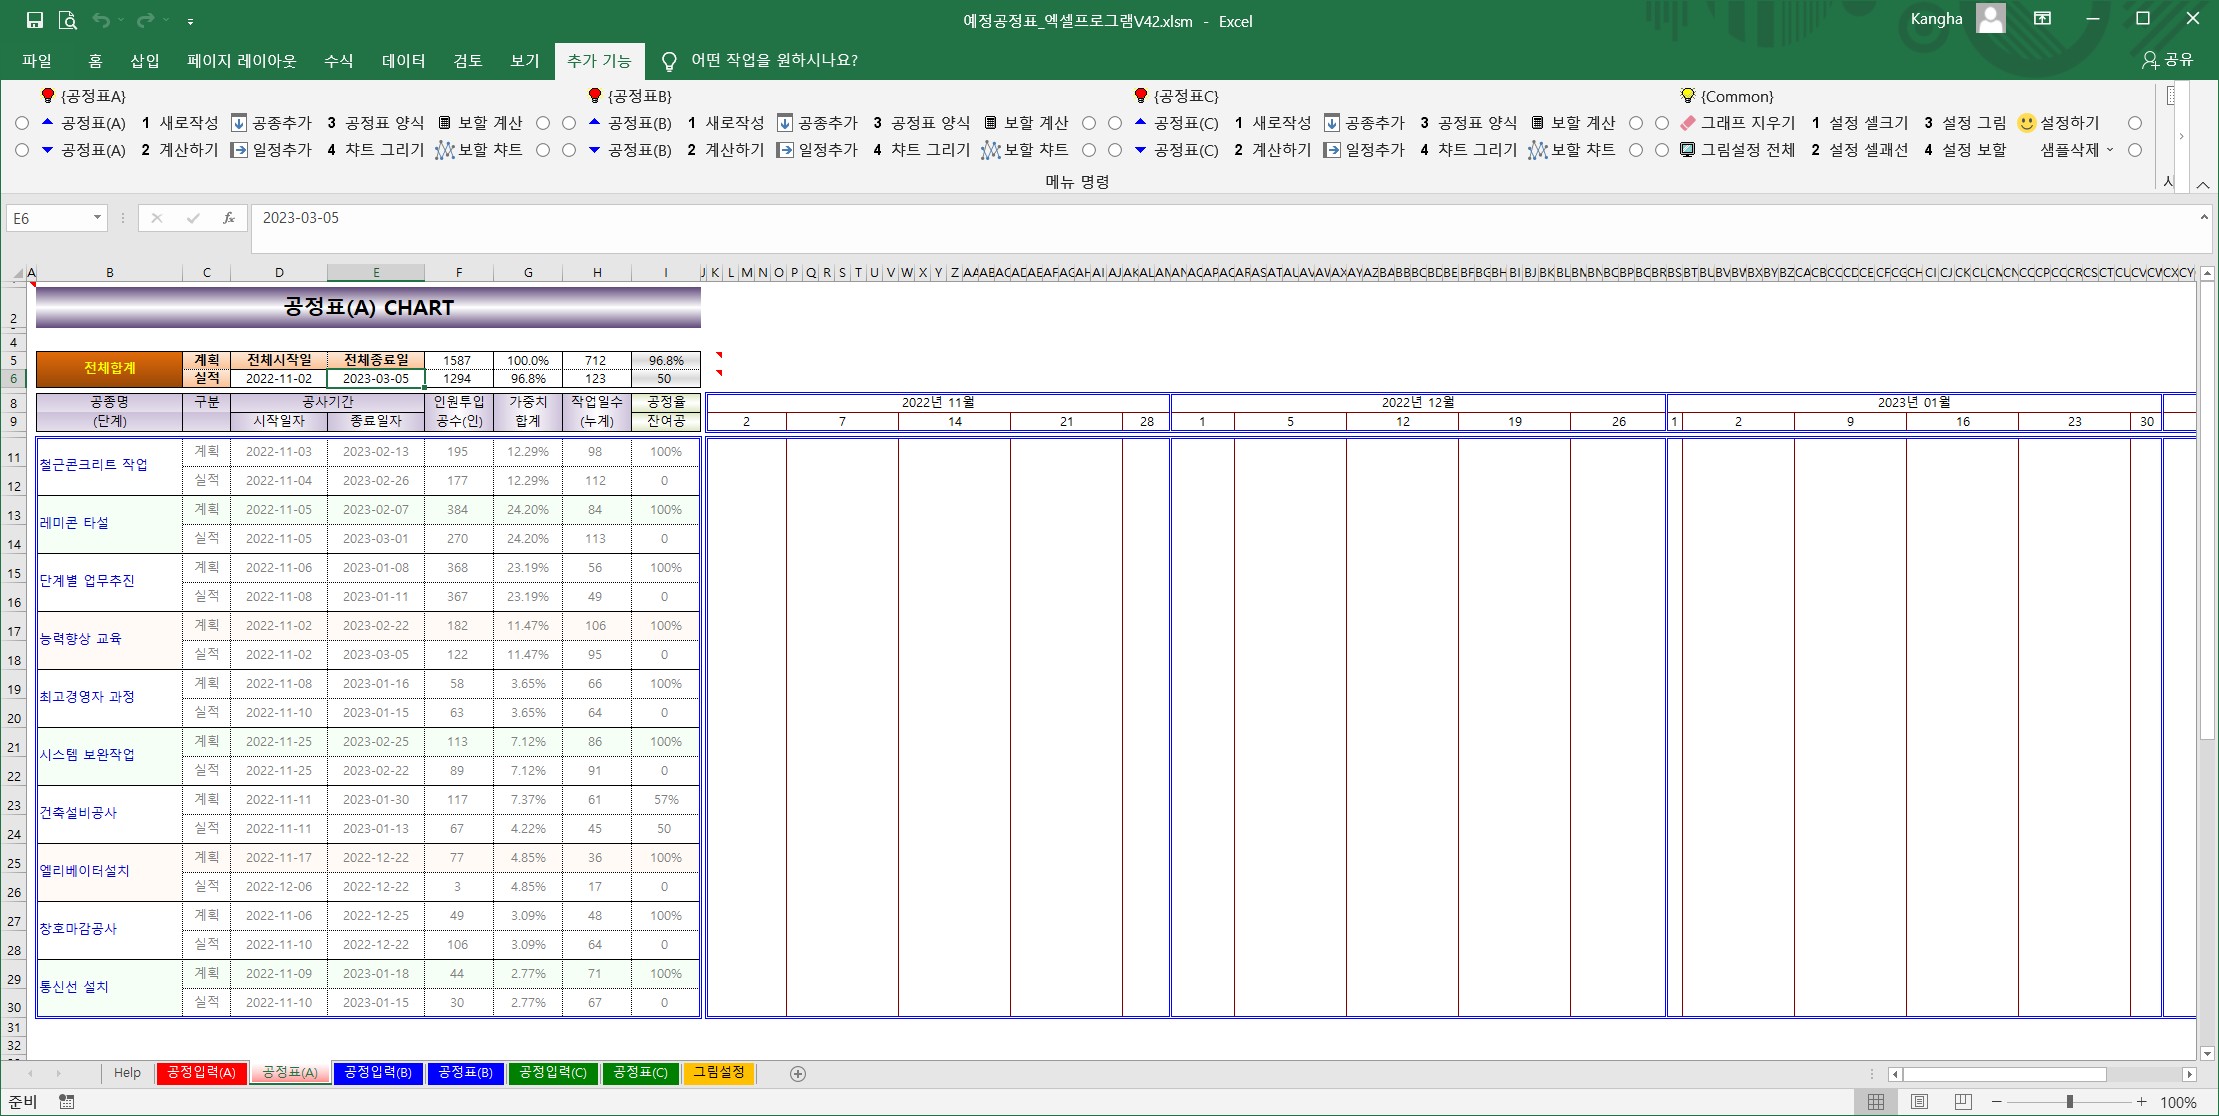This screenshot has height=1116, width=2219.
Task: Click the 그래프 지우기 eraser icon
Action: pos(1688,123)
